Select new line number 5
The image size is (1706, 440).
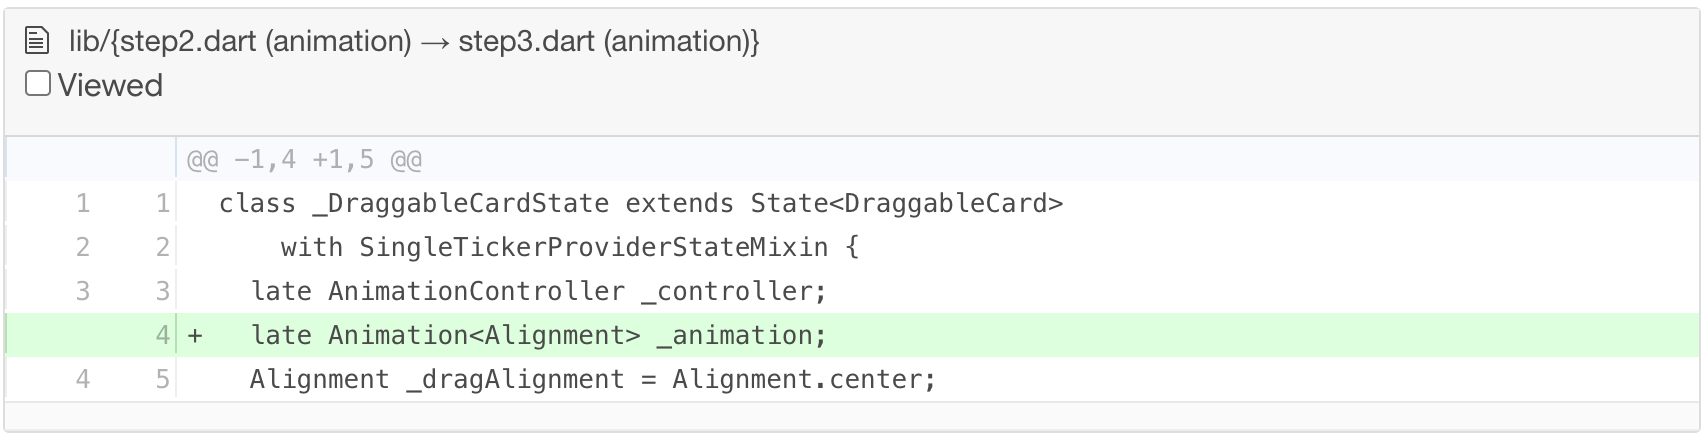tap(162, 379)
